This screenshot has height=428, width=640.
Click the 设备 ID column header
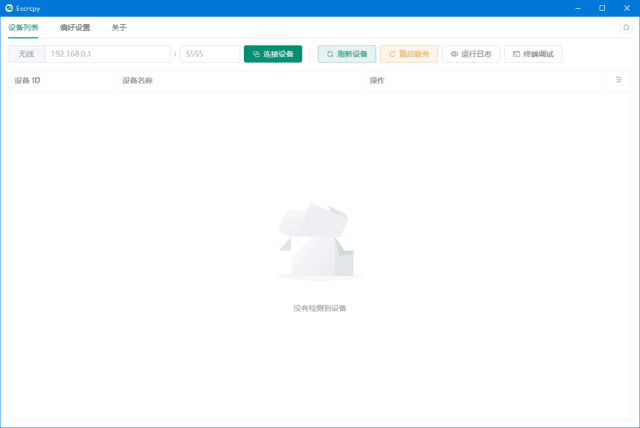(x=28, y=80)
